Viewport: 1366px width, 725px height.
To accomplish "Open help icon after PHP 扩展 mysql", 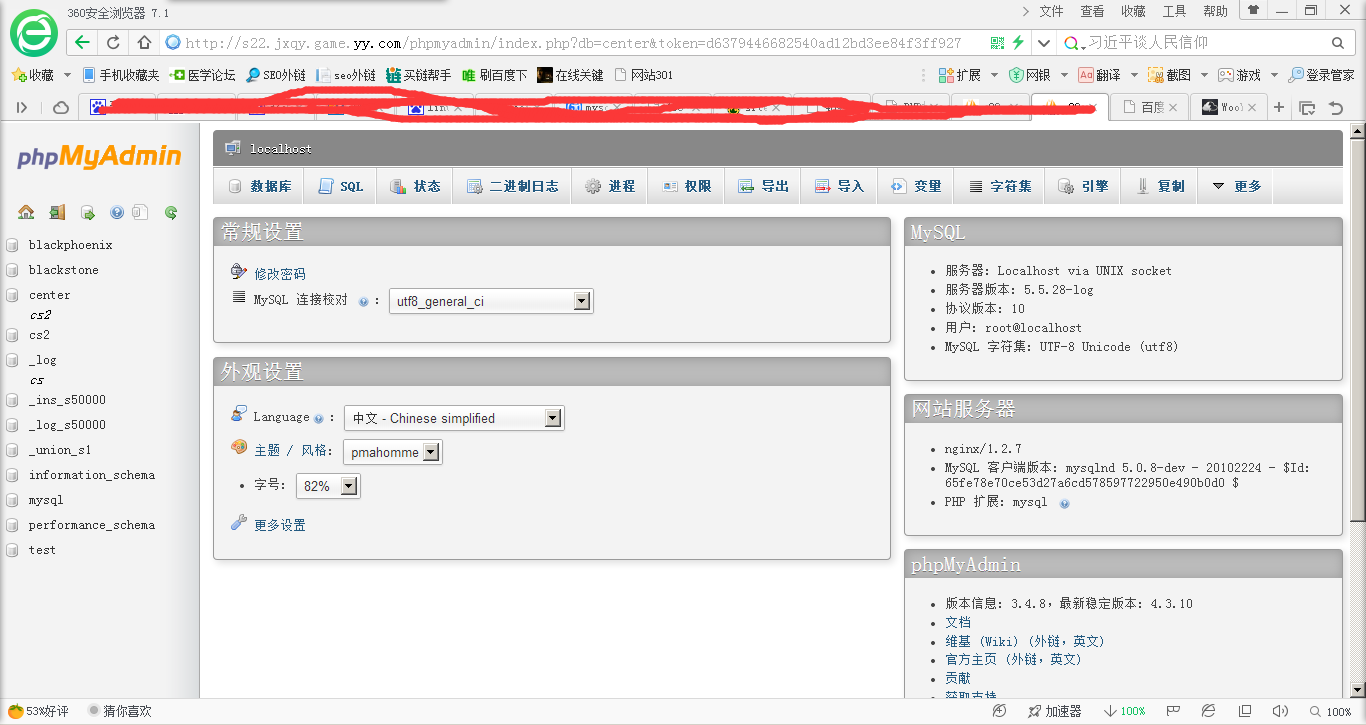I will pos(1064,503).
